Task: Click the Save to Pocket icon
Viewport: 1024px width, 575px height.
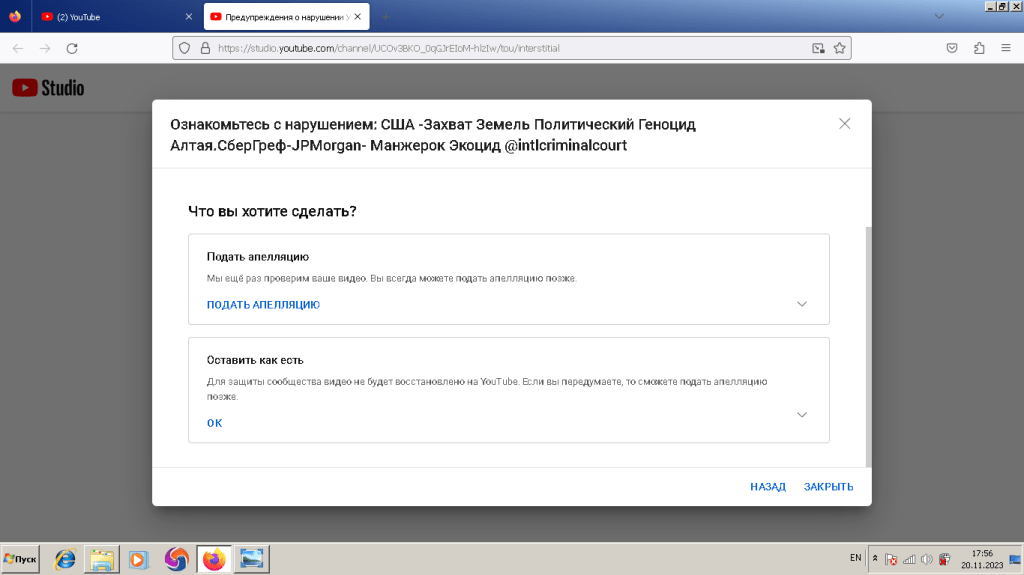Action: (953, 48)
